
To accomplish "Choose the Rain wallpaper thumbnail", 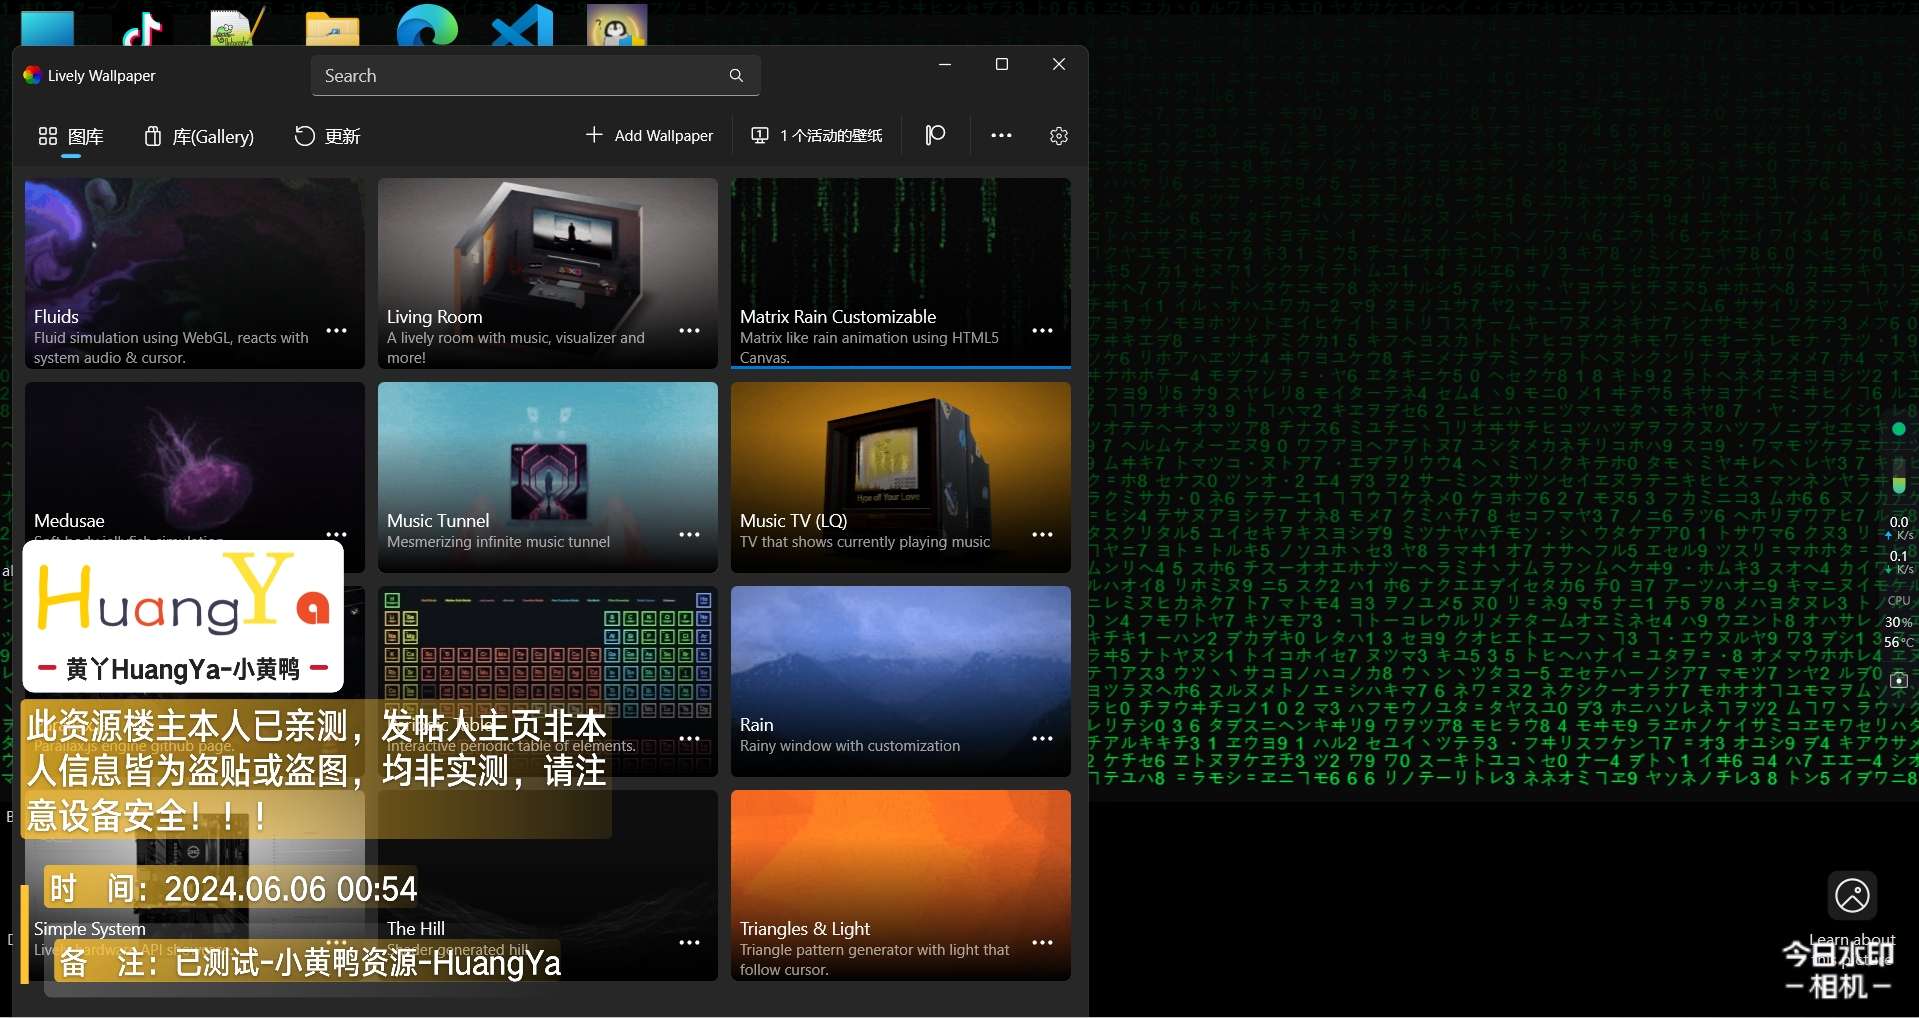I will coord(900,660).
